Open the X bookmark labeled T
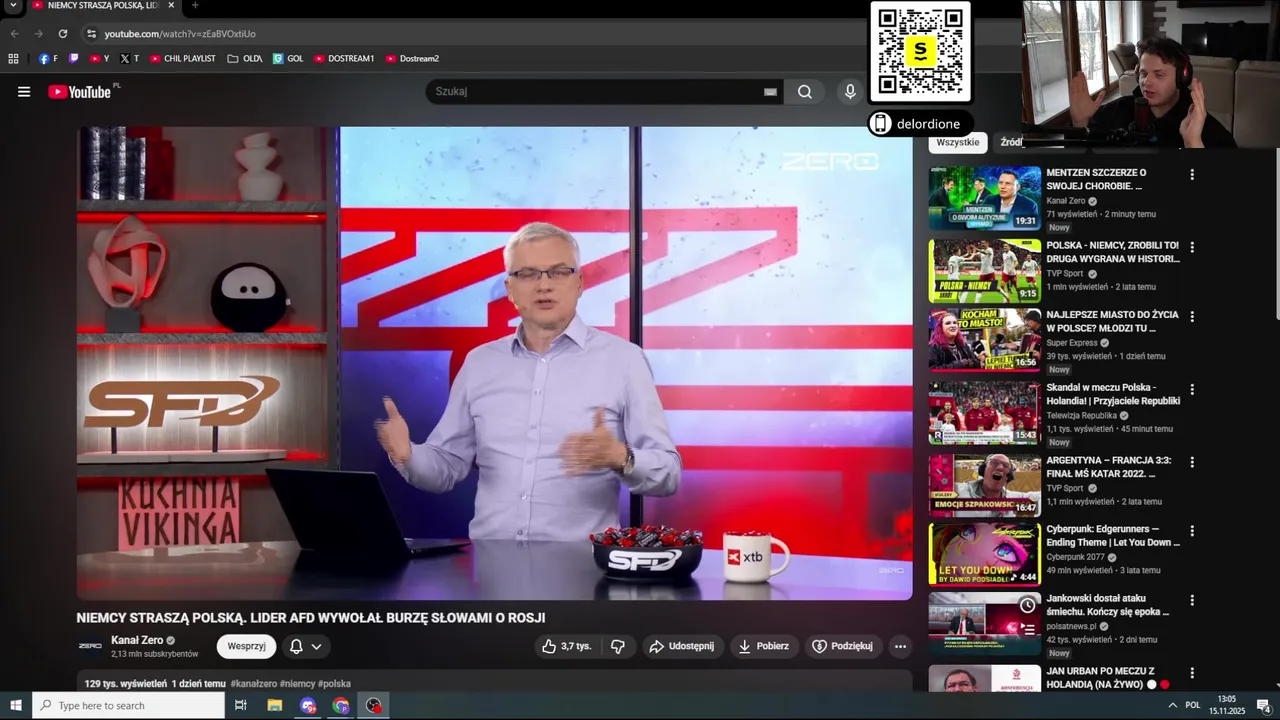 pyautogui.click(x=130, y=59)
